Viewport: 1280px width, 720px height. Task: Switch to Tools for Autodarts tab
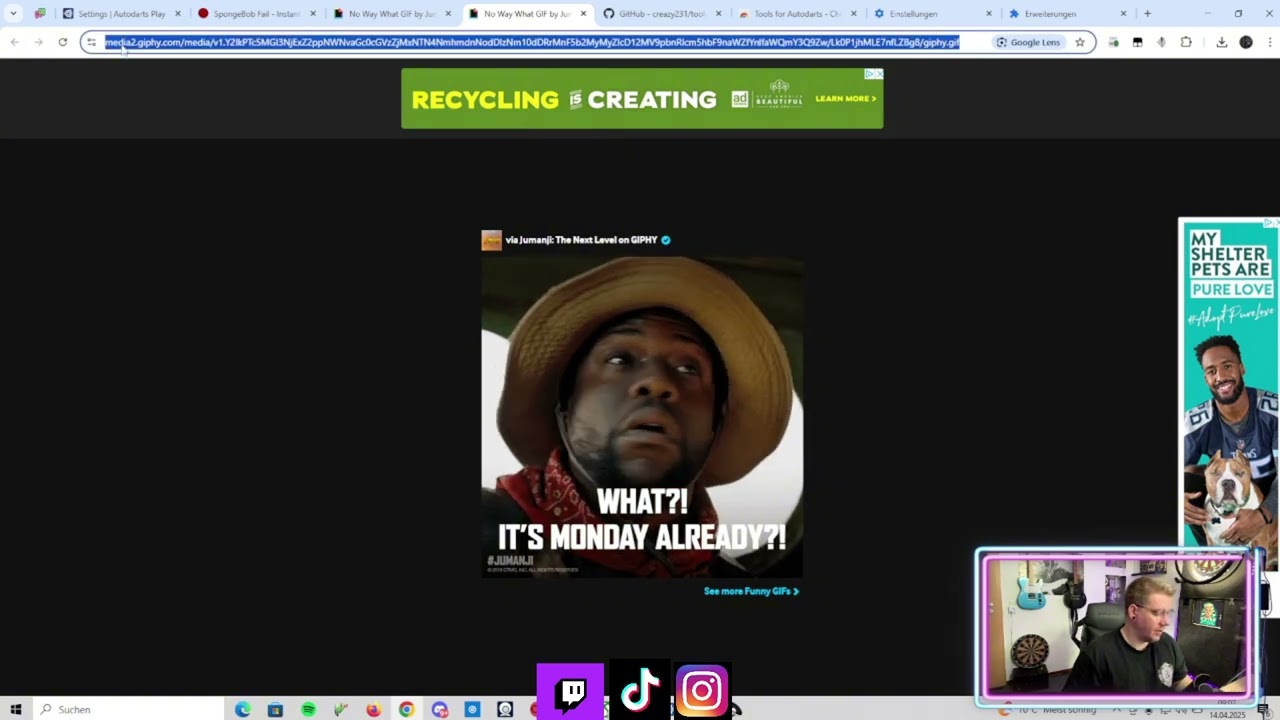(x=796, y=14)
